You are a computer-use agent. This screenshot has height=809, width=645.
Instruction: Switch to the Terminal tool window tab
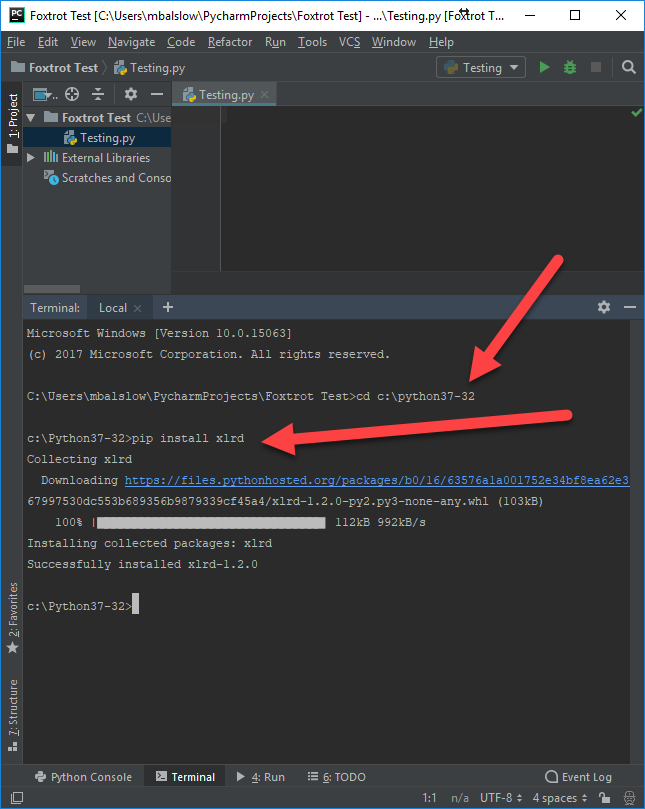(185, 777)
